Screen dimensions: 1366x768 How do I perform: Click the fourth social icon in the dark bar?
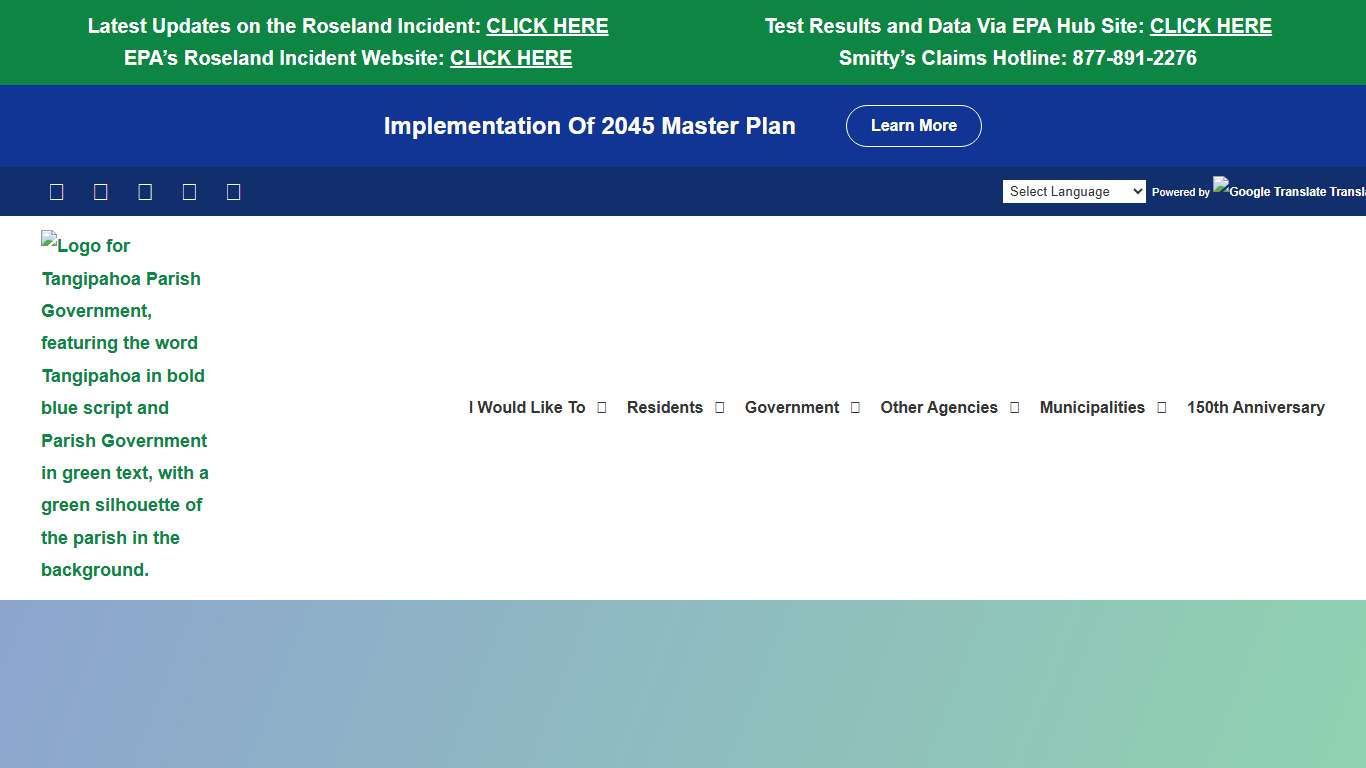[x=189, y=192]
